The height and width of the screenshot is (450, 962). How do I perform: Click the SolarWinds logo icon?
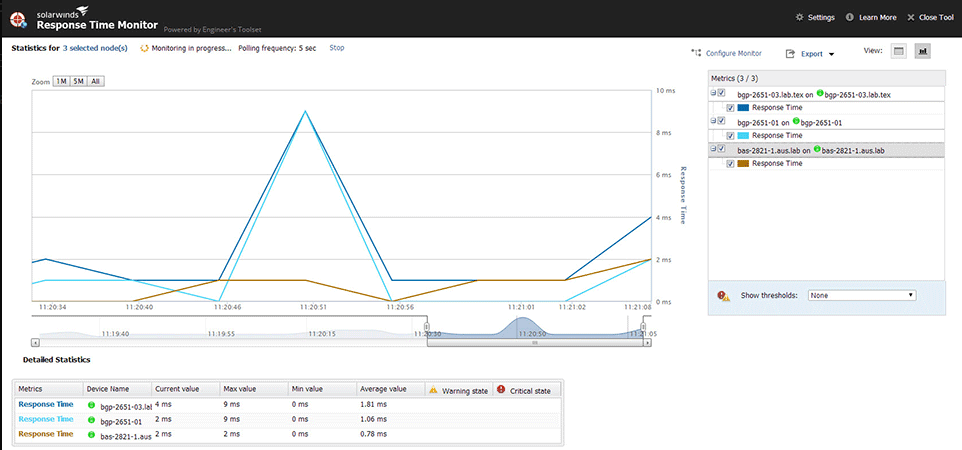pyautogui.click(x=18, y=18)
